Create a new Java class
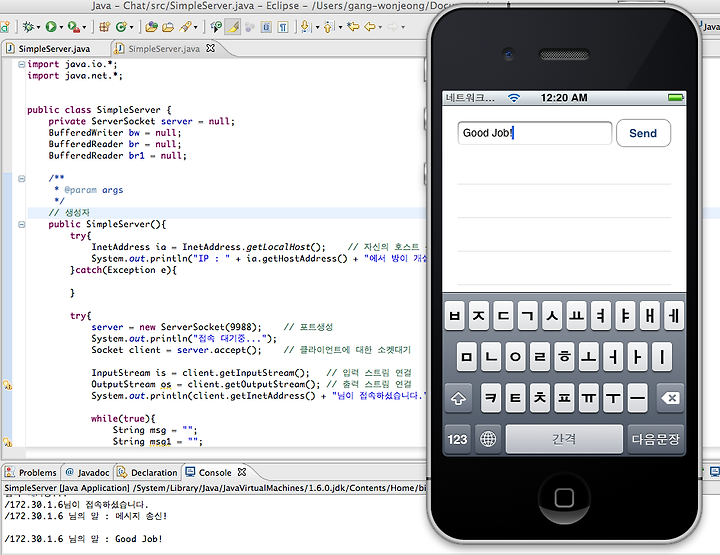The image size is (720, 555). pyautogui.click(x=121, y=27)
